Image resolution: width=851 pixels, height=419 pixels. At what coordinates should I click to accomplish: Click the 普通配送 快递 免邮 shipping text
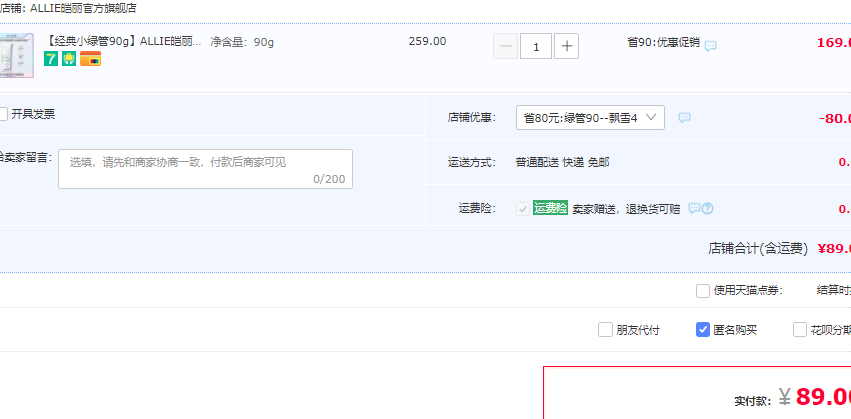pos(562,162)
